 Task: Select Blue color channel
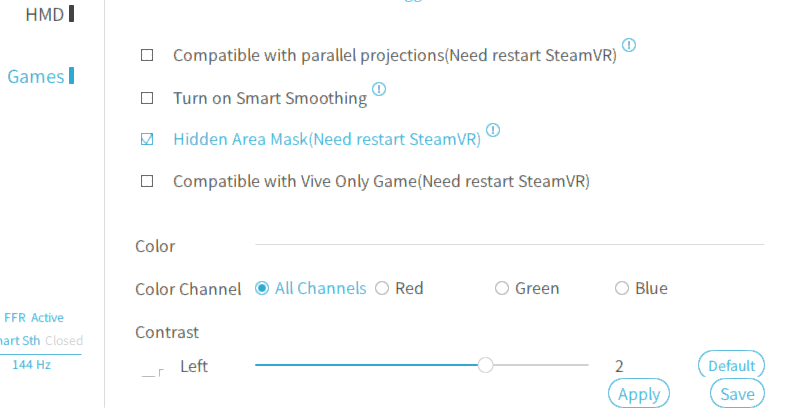tap(622, 288)
